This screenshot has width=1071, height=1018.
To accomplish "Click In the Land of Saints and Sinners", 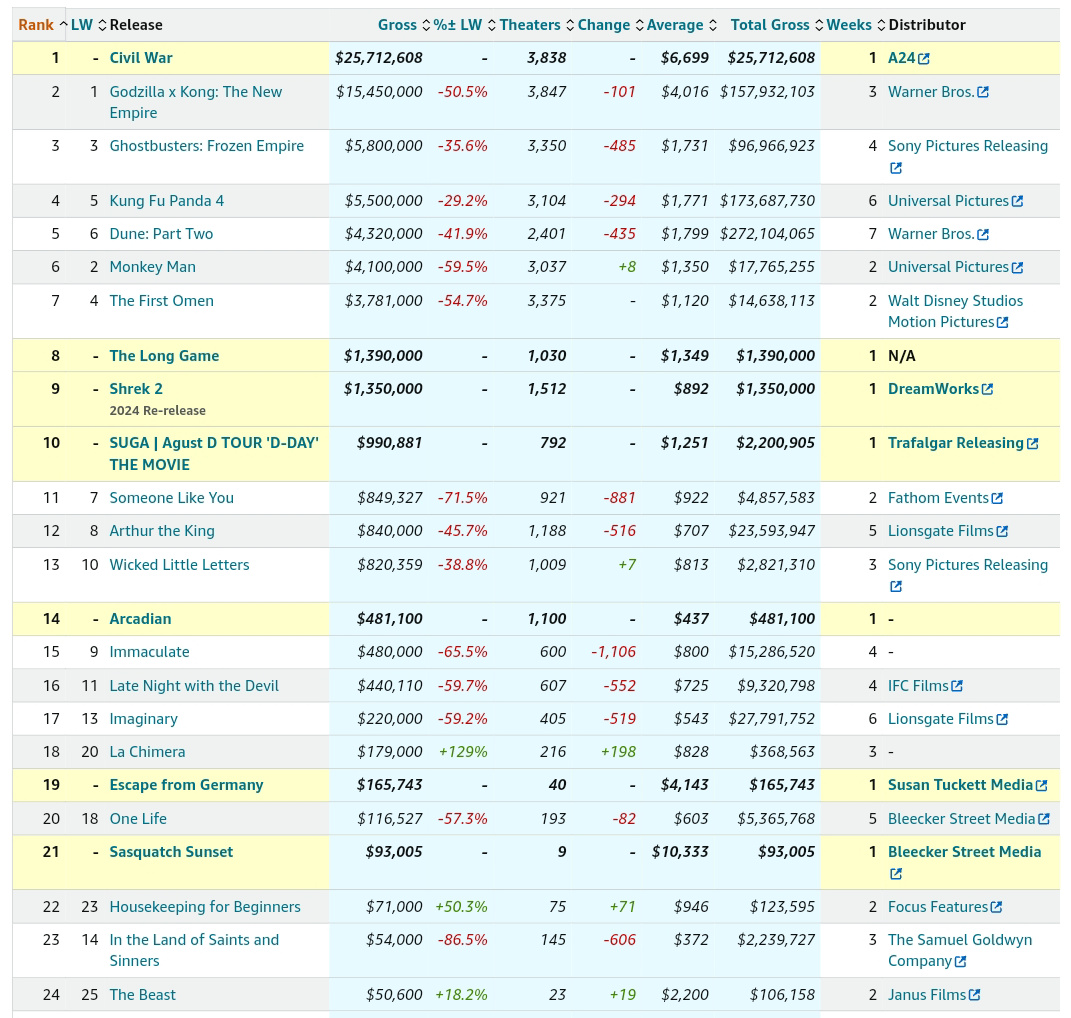I will pos(194,950).
